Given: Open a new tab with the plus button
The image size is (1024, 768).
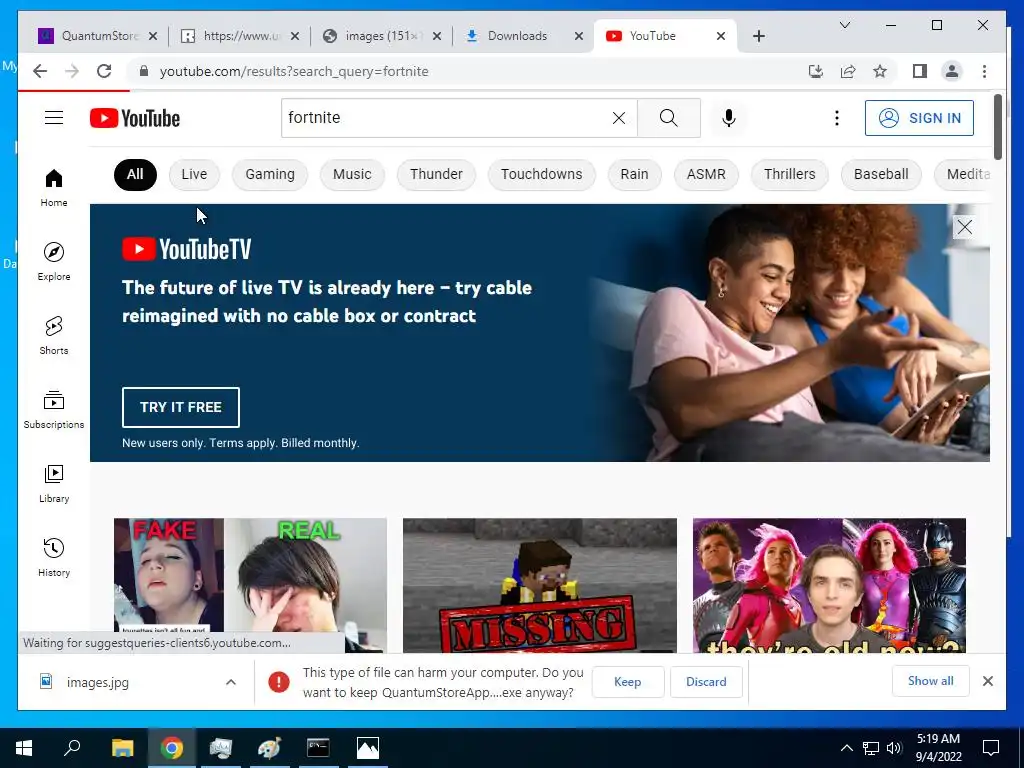Looking at the screenshot, I should pyautogui.click(x=758, y=36).
